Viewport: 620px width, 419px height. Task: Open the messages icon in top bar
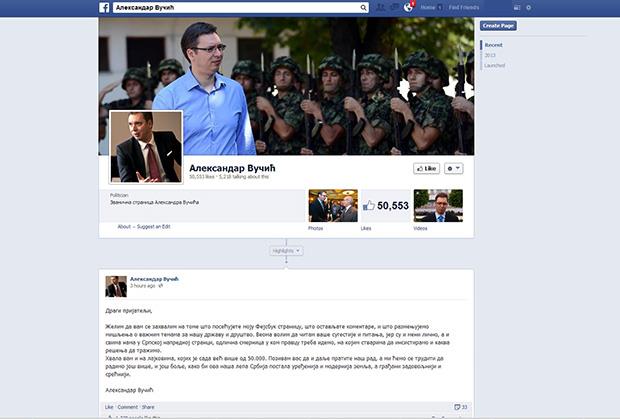(x=392, y=7)
